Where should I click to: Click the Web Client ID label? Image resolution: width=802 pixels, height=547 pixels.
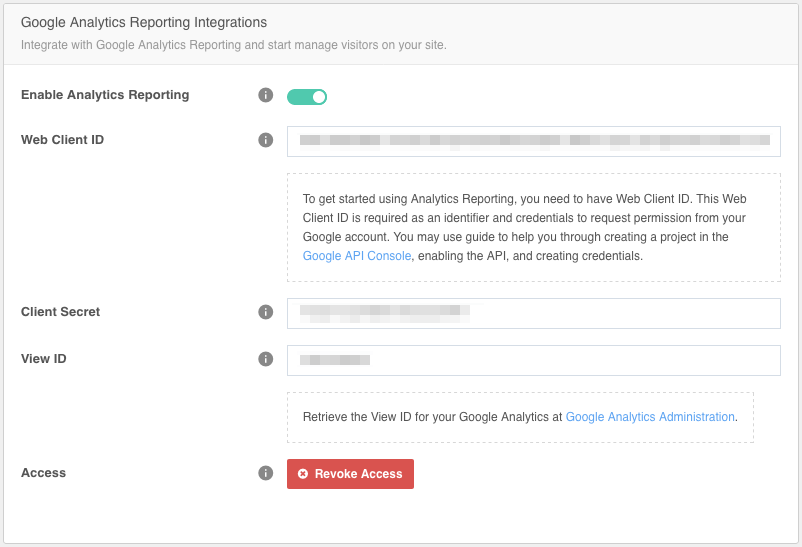pyautogui.click(x=62, y=140)
